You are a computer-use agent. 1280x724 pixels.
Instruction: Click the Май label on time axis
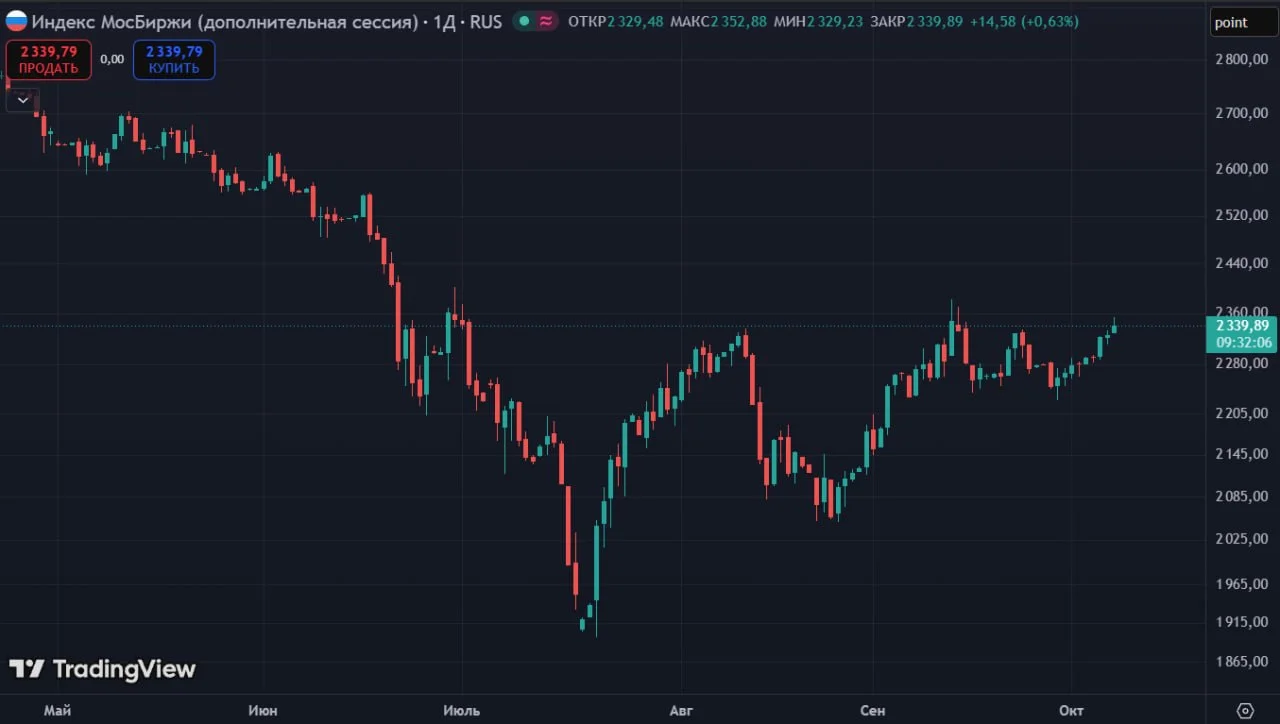[x=58, y=710]
